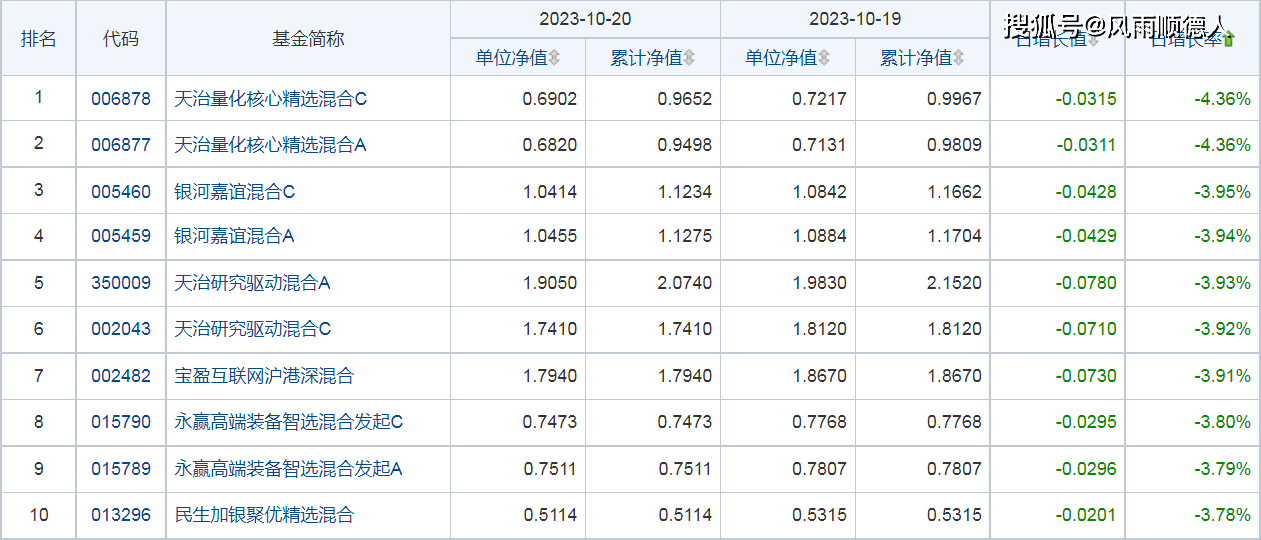The width and height of the screenshot is (1261, 540).
Task: Click the green 日增长率 sort arrow icon
Action: 1229,39
